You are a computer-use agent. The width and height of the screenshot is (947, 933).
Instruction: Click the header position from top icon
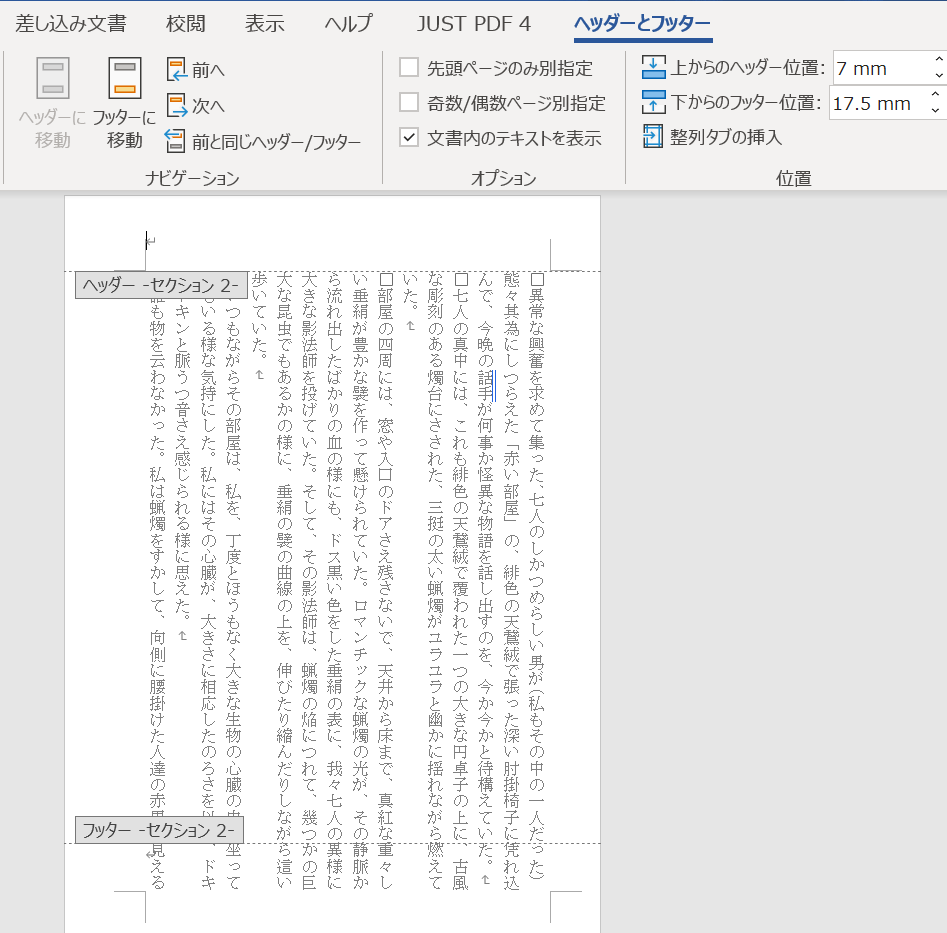(655, 68)
